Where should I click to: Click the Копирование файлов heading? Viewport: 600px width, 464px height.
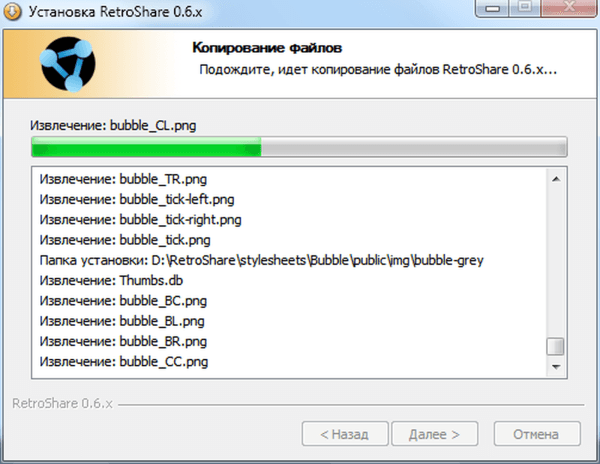(267, 48)
